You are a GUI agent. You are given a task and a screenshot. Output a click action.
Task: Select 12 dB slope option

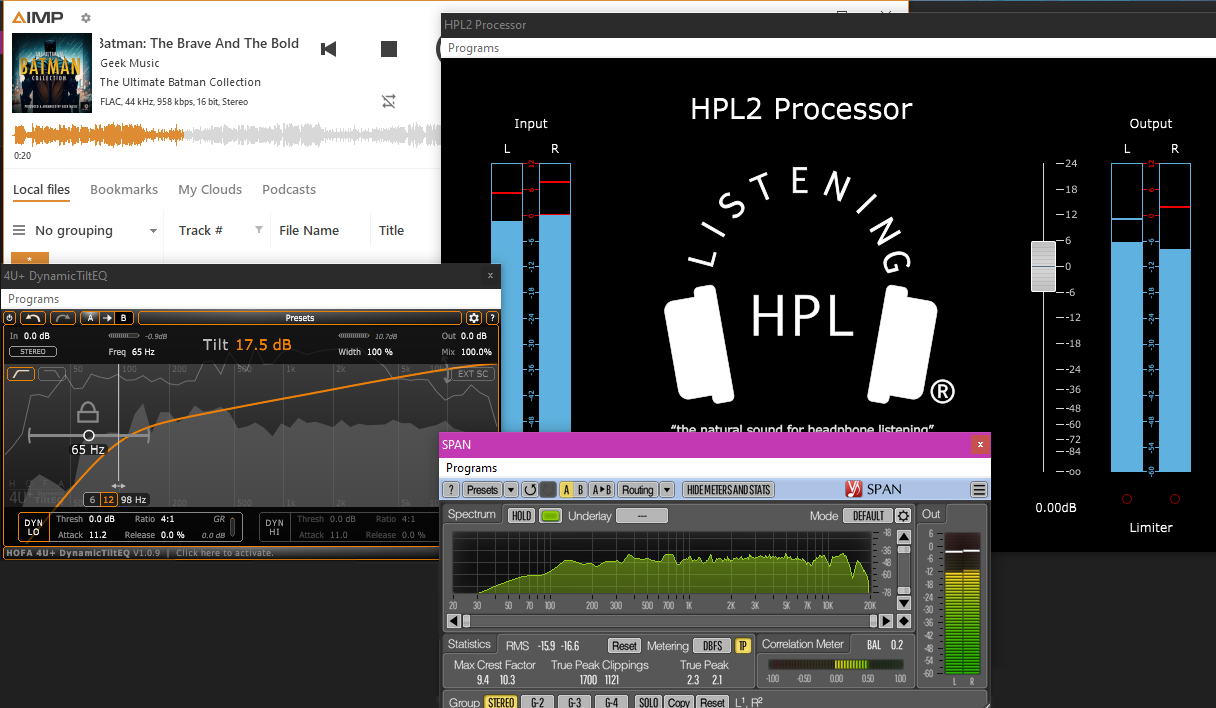pyautogui.click(x=109, y=499)
